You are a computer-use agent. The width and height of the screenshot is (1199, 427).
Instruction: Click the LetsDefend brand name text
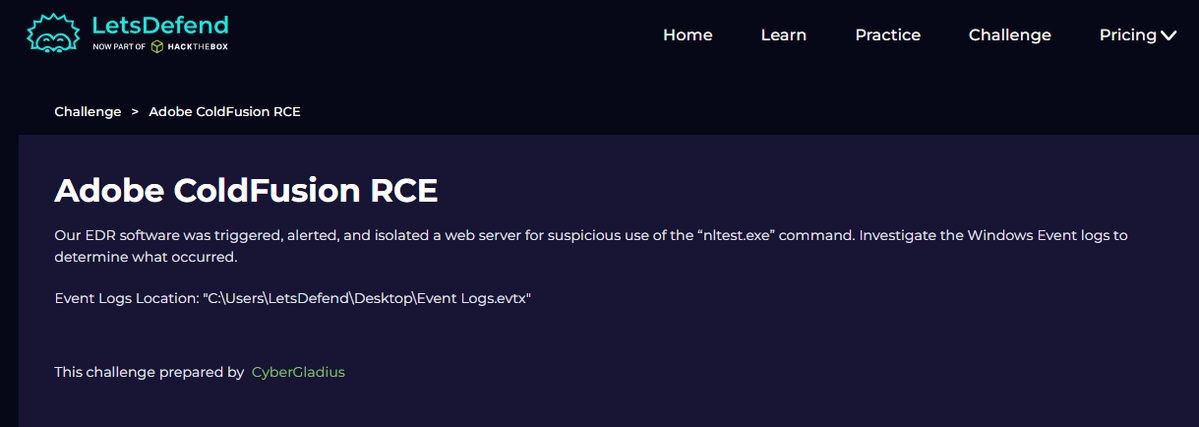point(160,24)
